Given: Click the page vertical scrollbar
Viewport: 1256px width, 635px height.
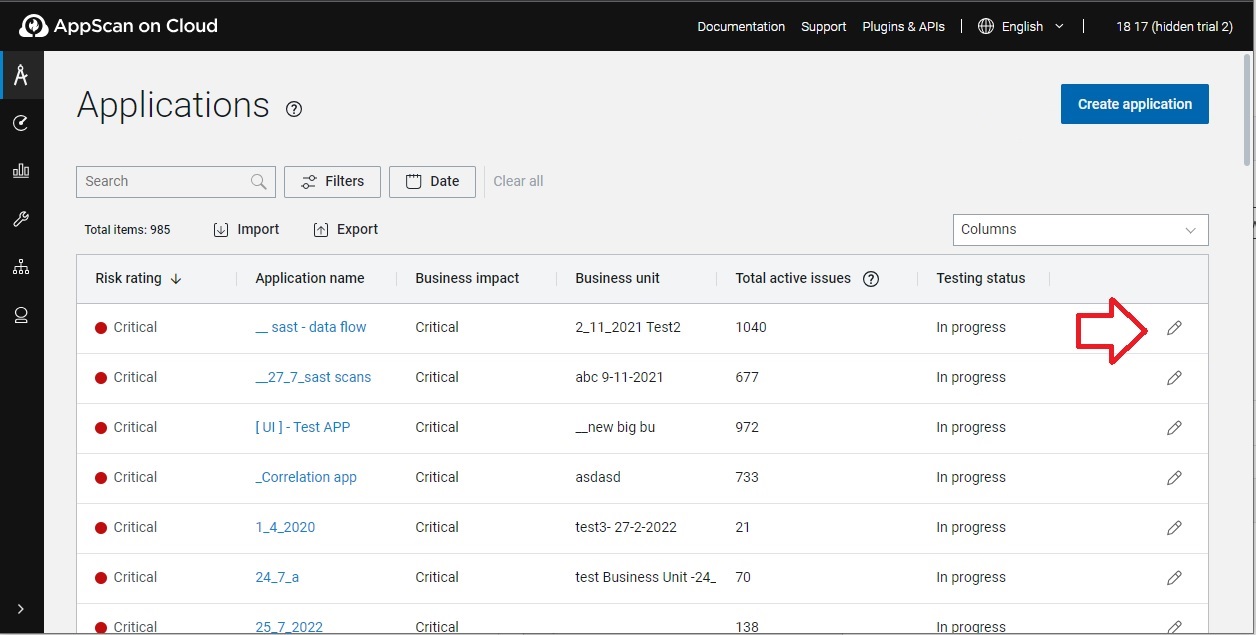Looking at the screenshot, I should pos(1247,110).
